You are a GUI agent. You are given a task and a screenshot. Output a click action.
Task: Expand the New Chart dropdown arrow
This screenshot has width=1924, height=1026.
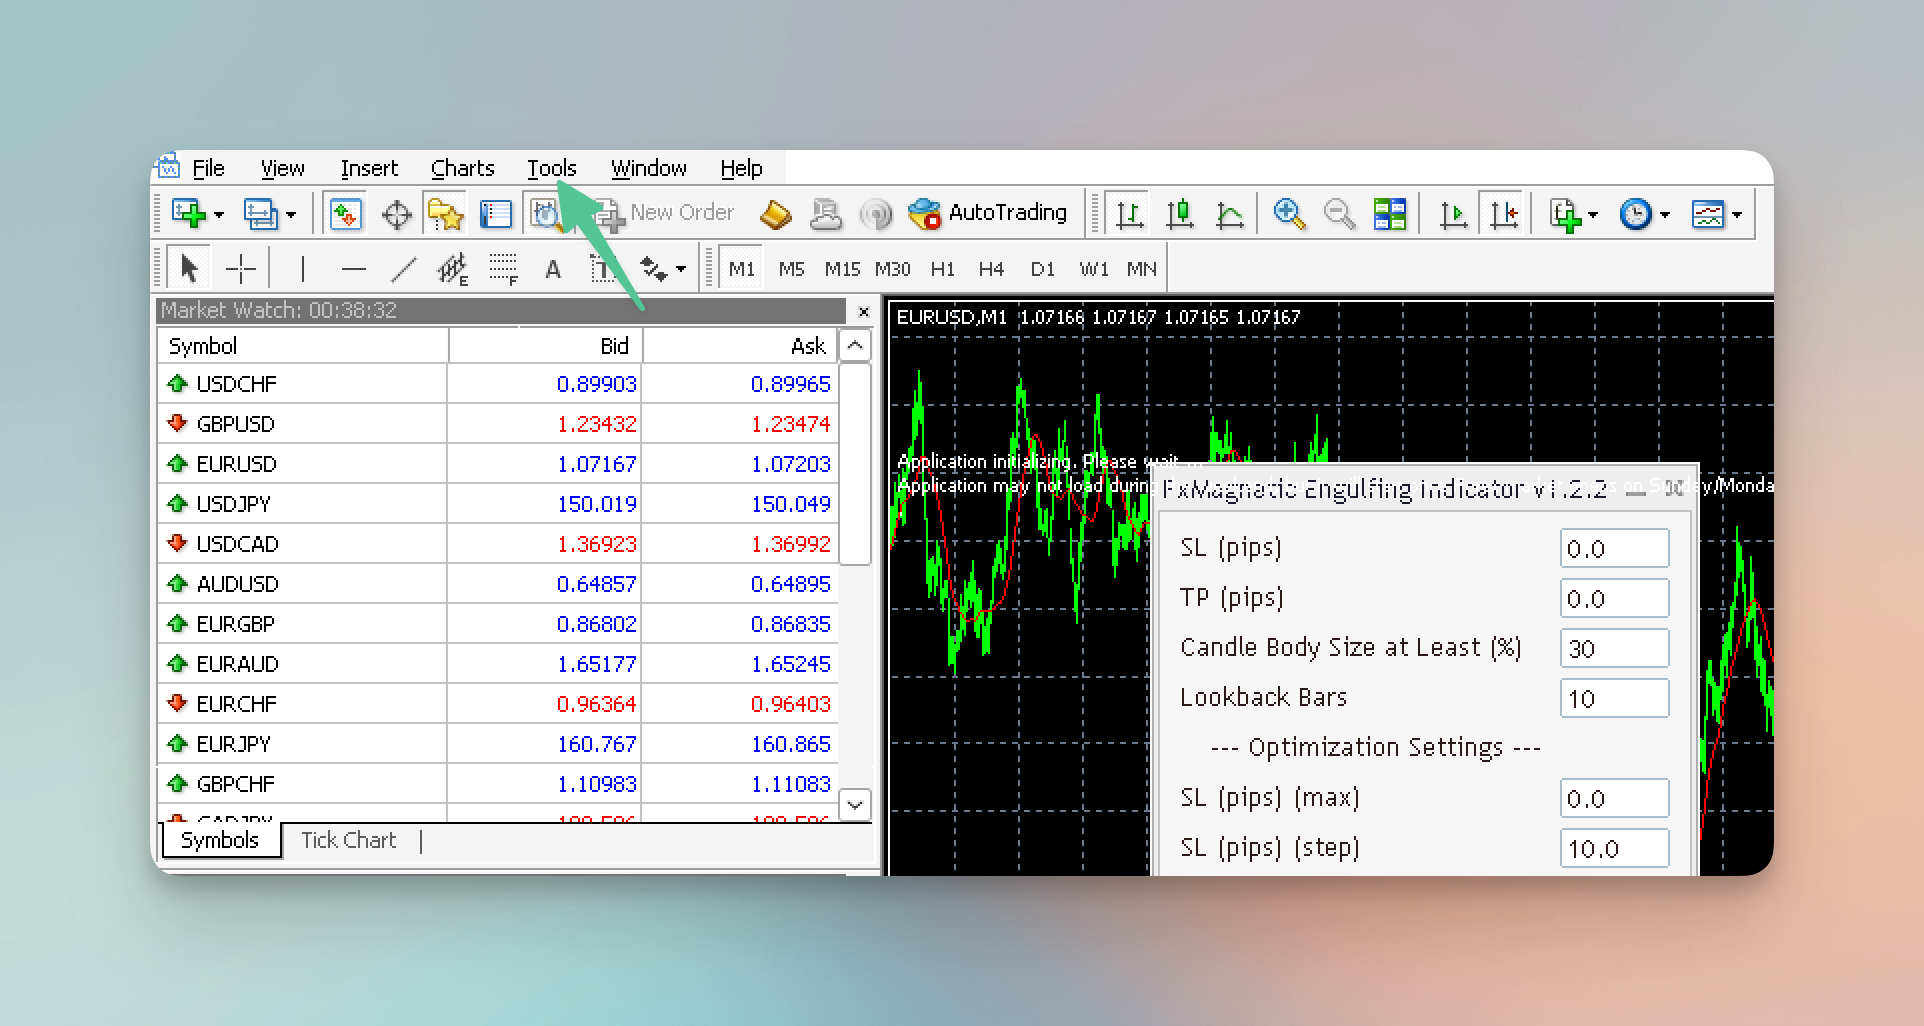coord(219,215)
